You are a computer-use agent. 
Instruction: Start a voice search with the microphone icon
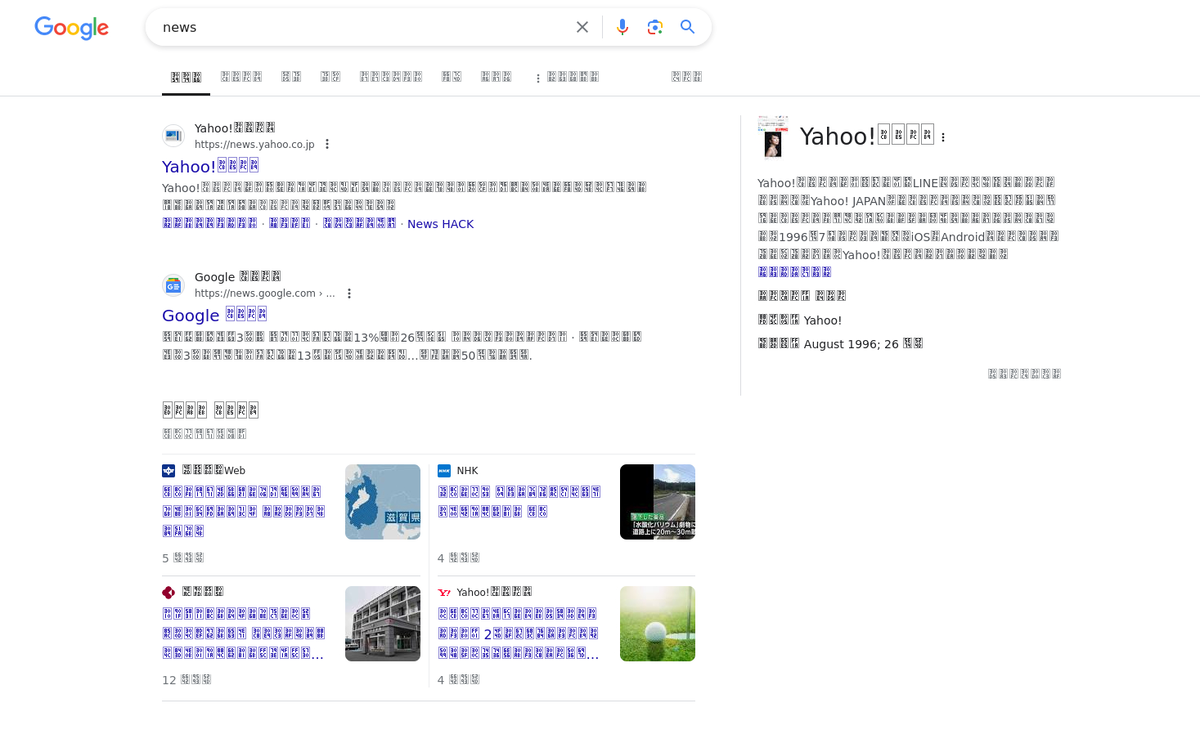pos(622,27)
